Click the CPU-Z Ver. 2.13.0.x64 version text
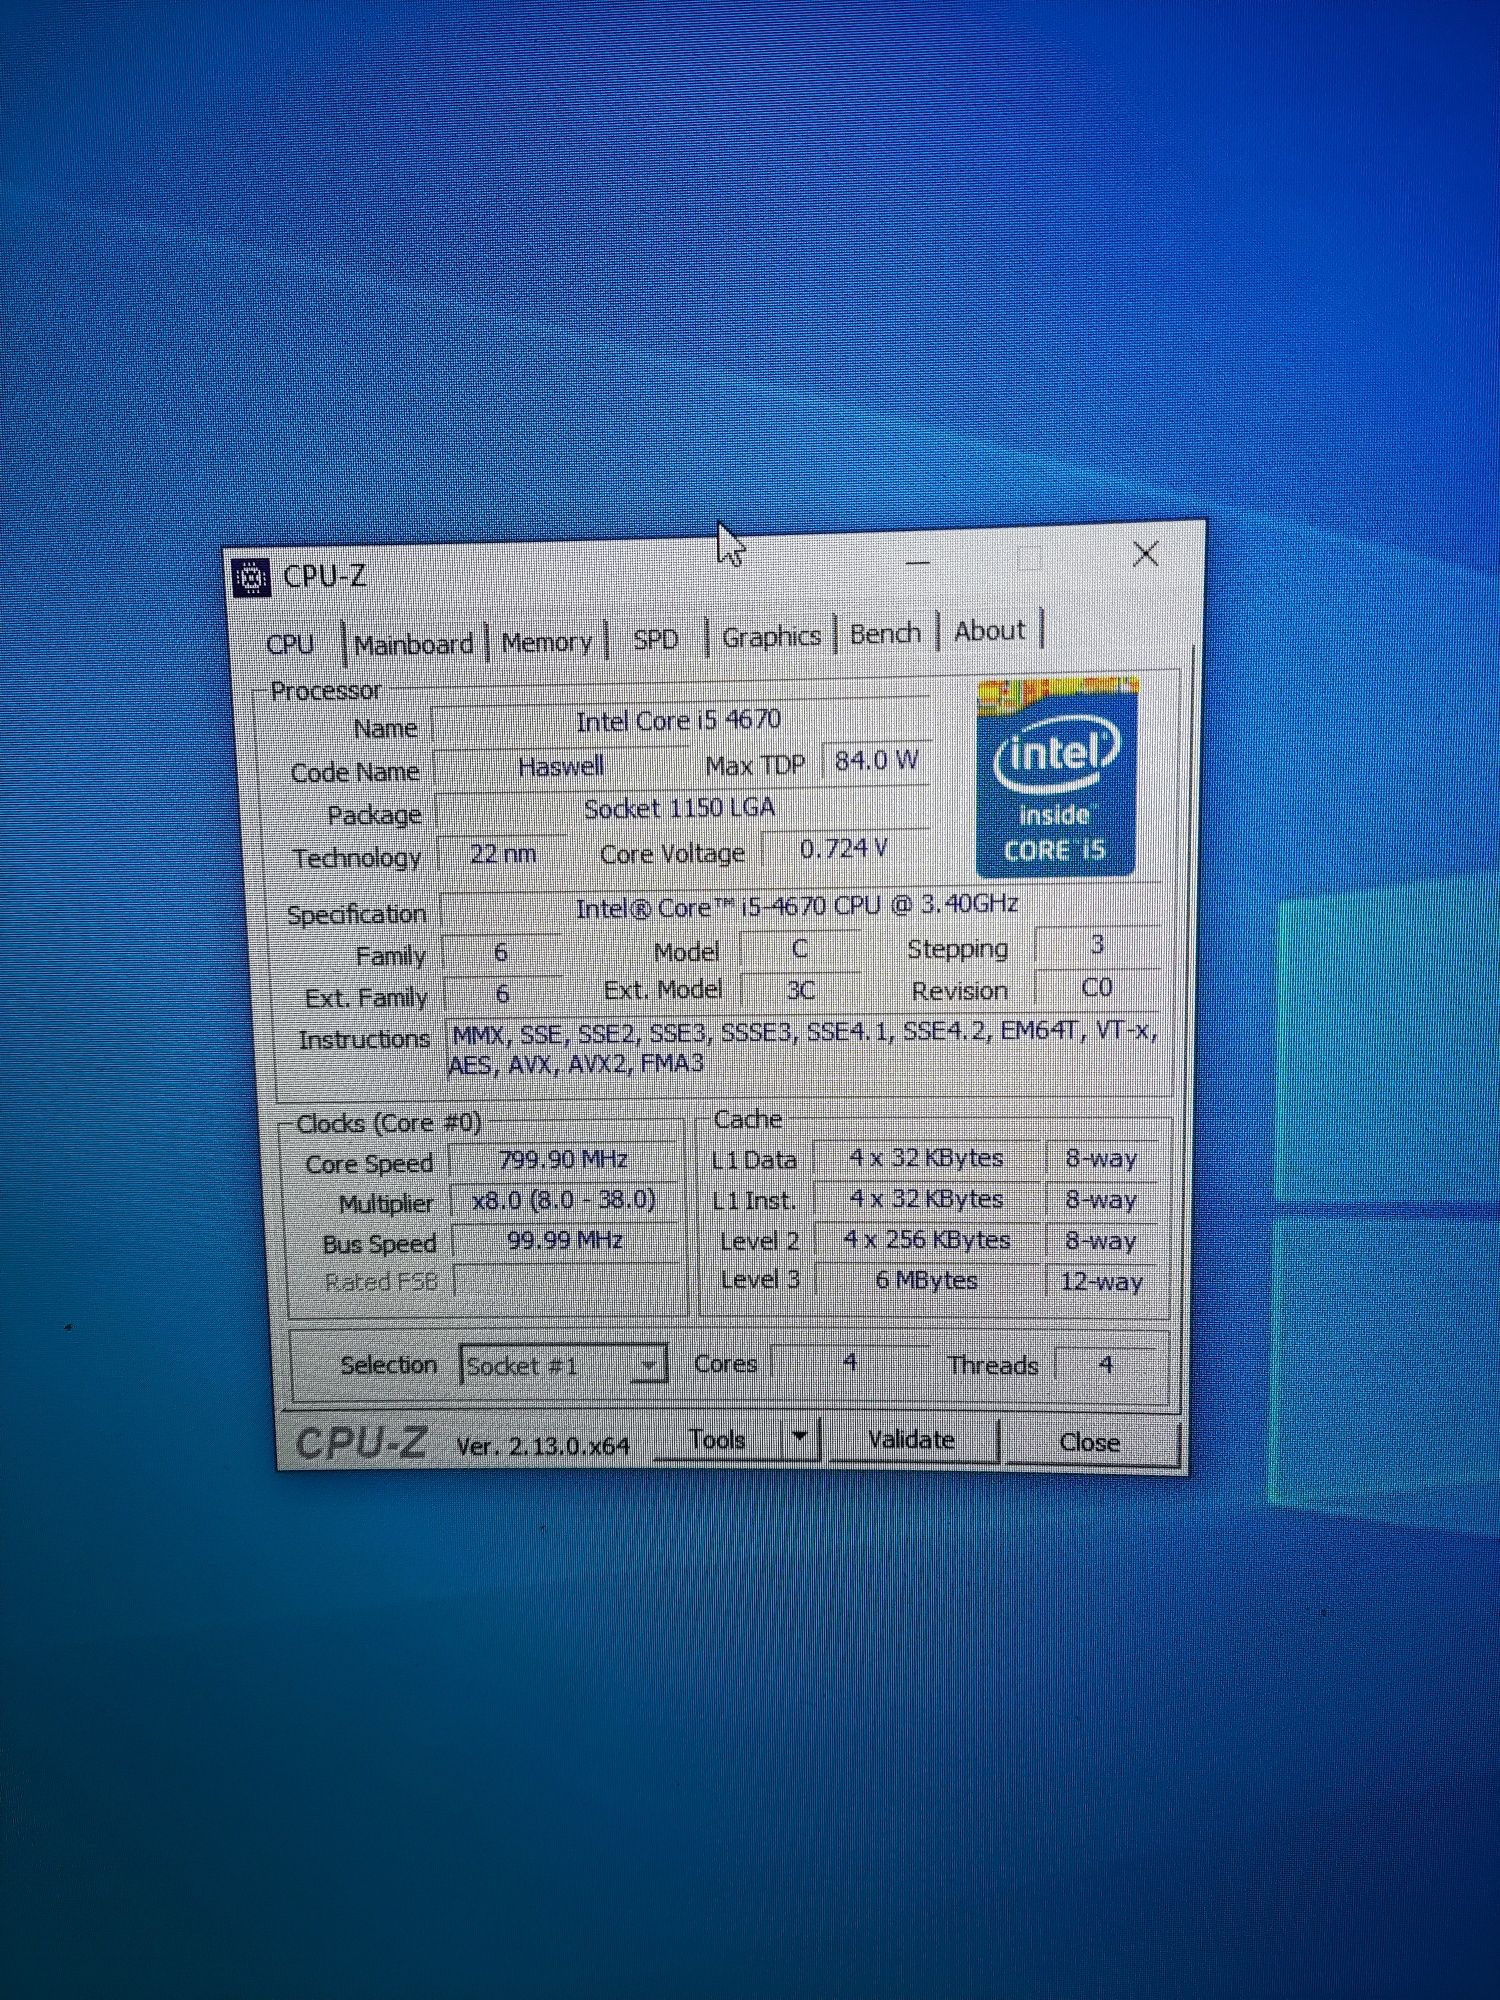Viewport: 1500px width, 2000px height. pos(543,1446)
